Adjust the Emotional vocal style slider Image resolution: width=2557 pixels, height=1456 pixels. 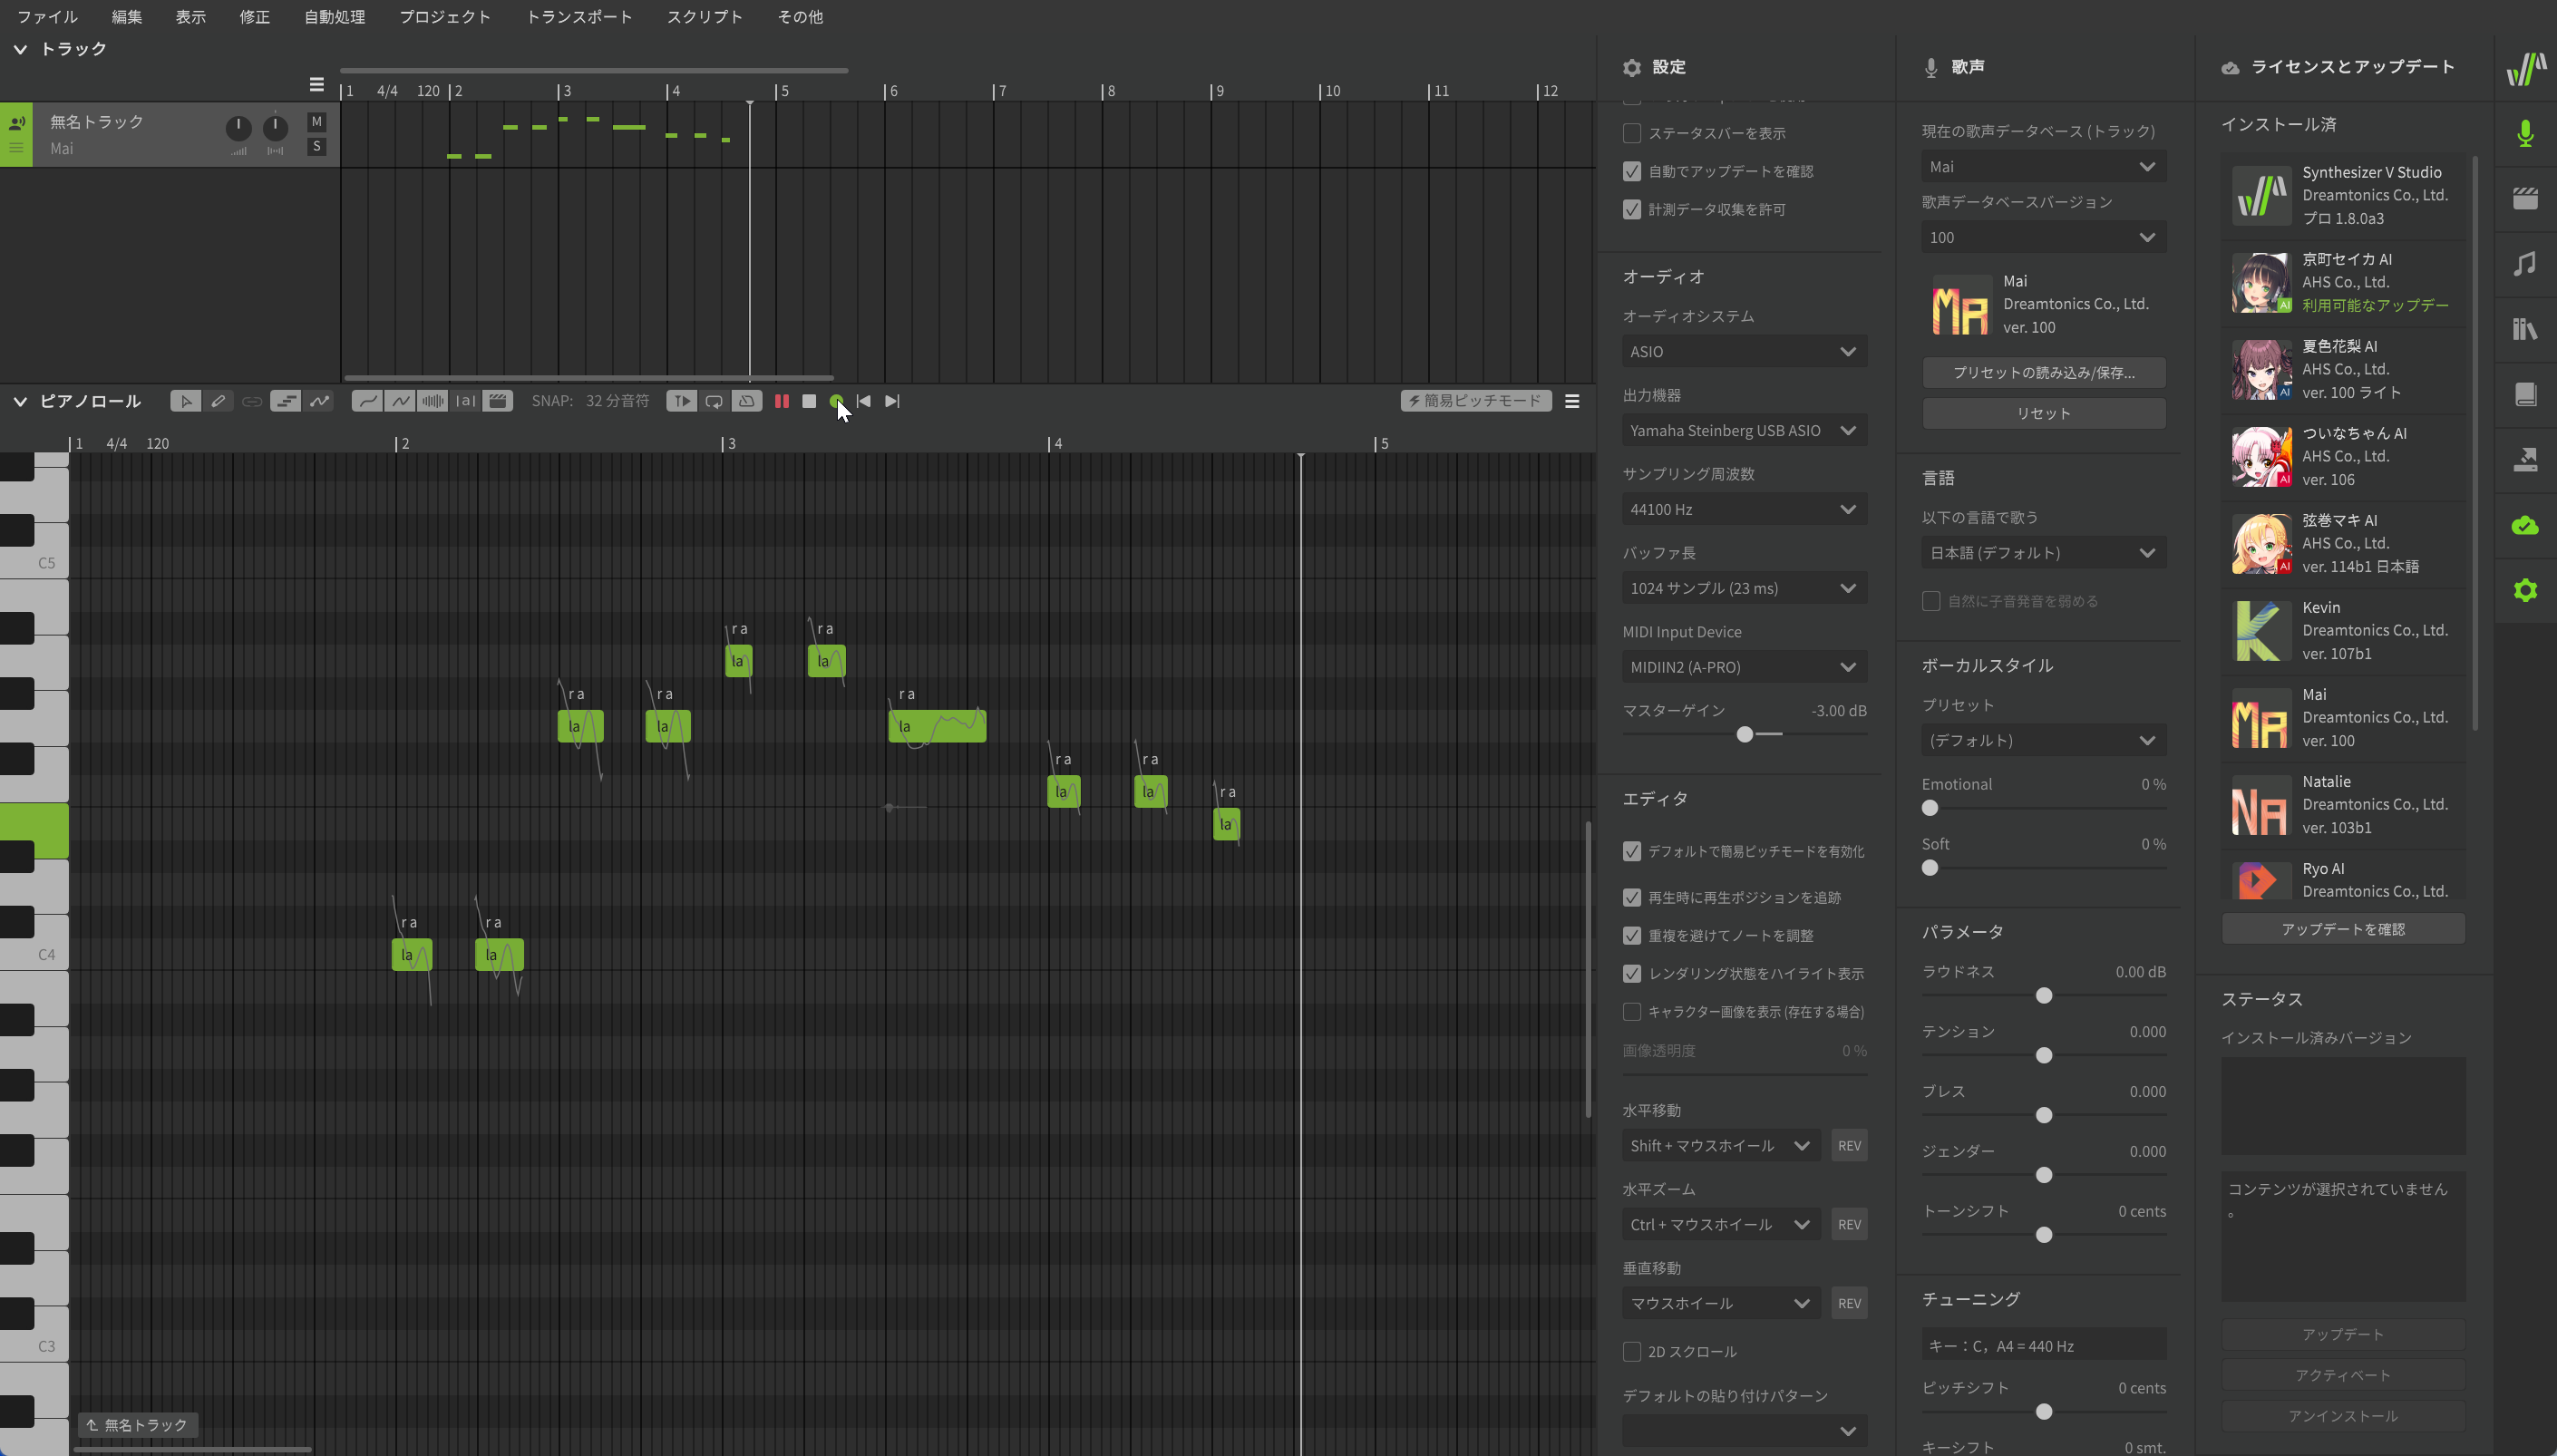(x=2043, y=808)
